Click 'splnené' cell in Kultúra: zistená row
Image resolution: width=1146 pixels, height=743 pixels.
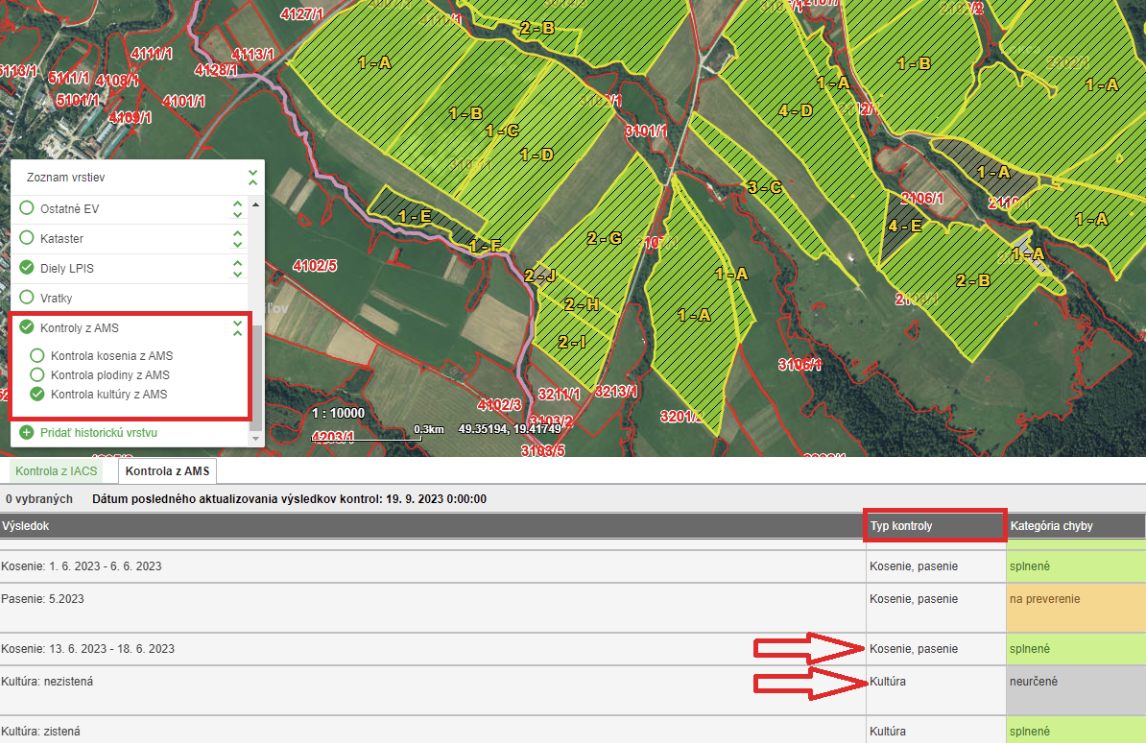click(x=1076, y=731)
